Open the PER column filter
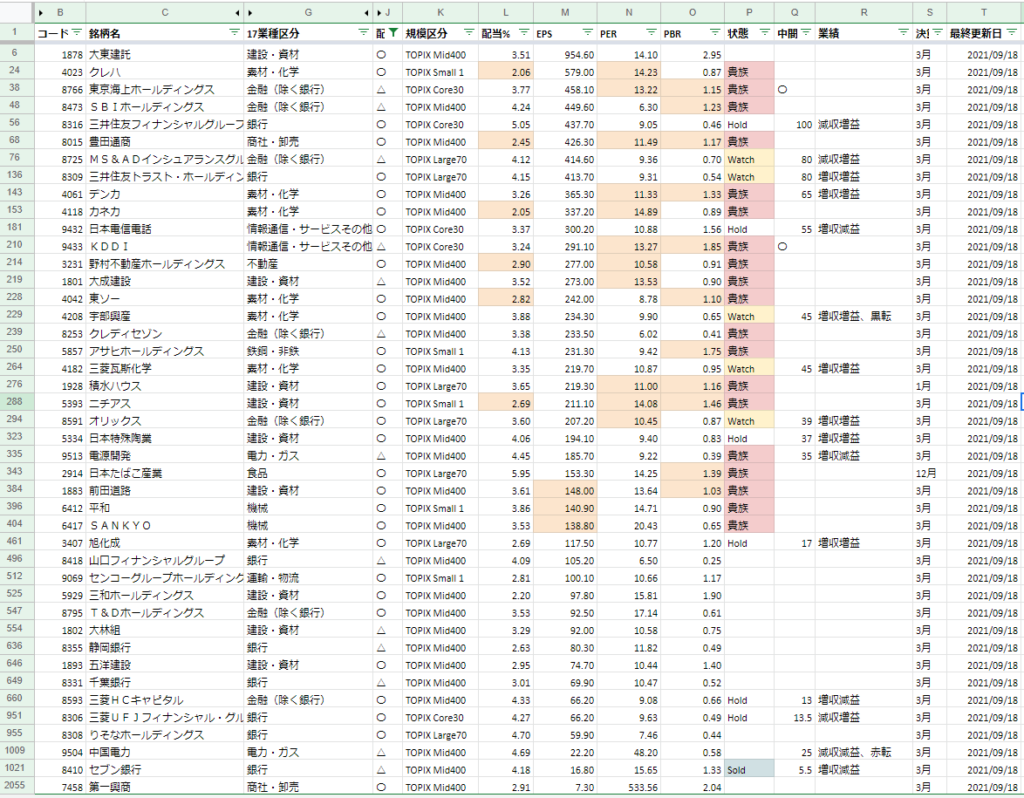1024x798 pixels. coord(651,33)
